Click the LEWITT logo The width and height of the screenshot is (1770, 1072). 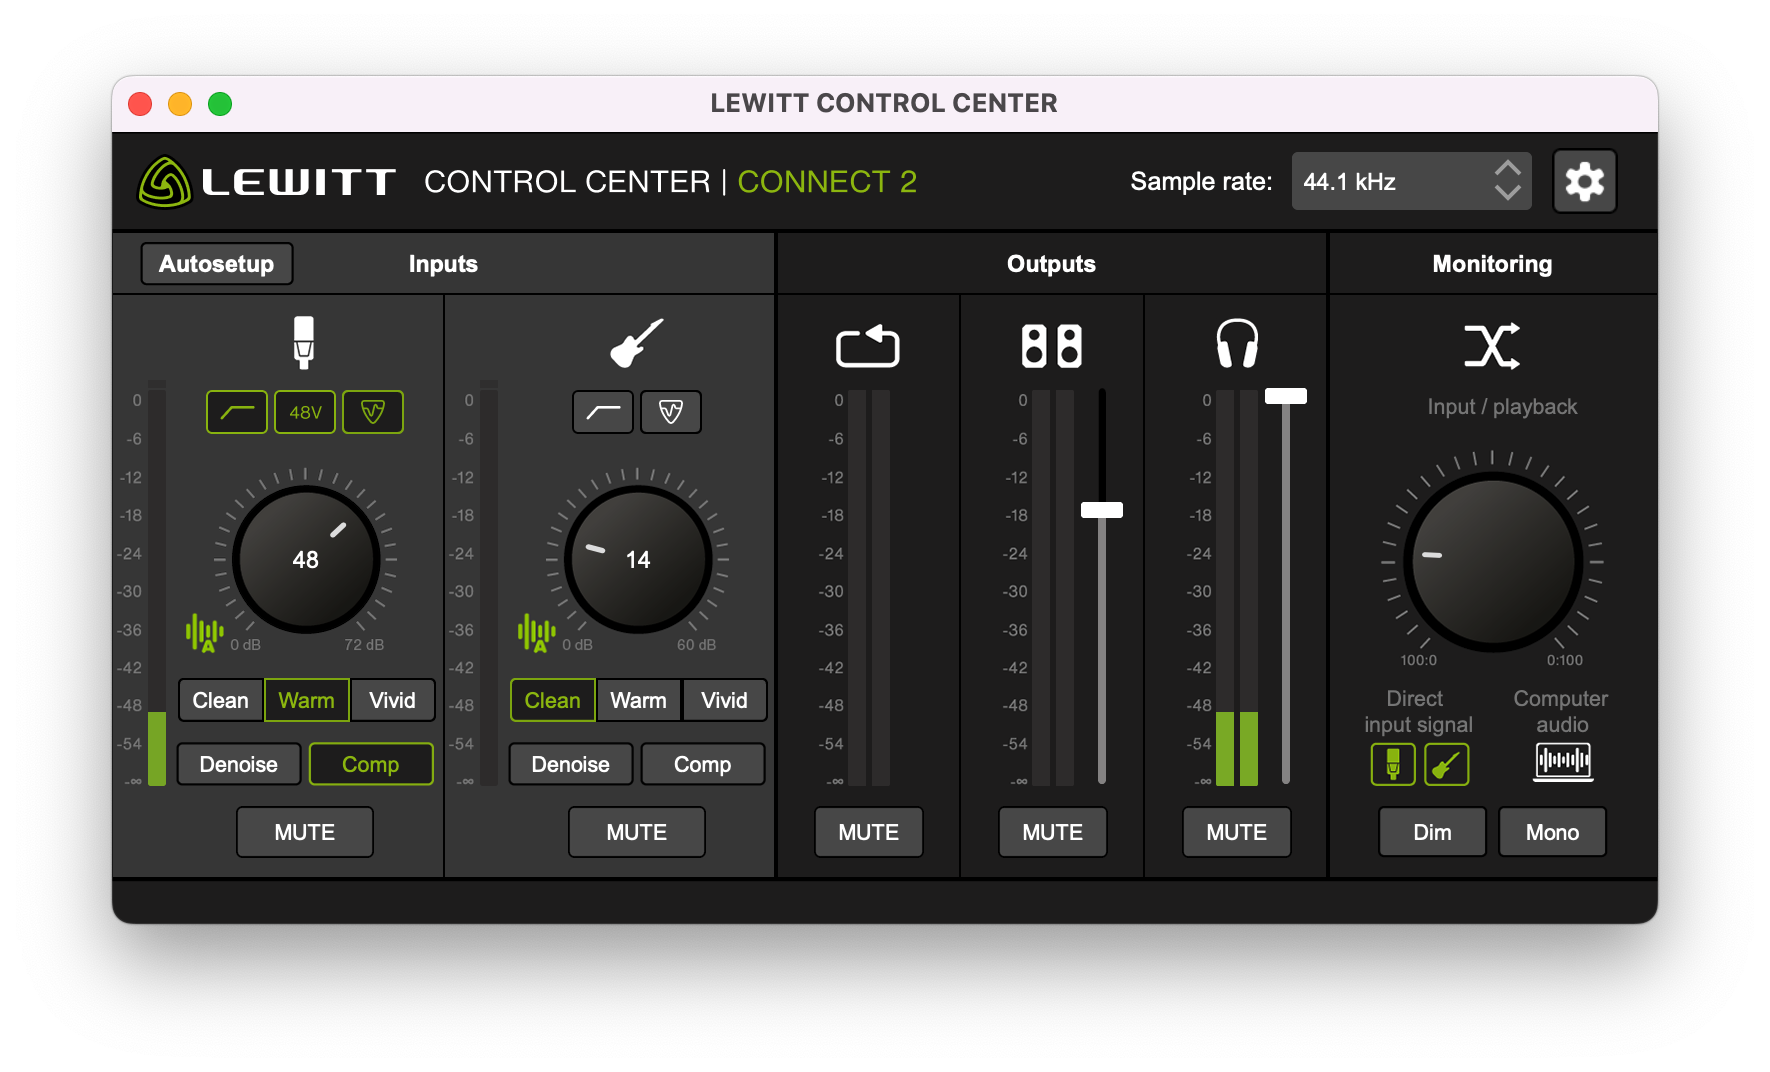(267, 182)
